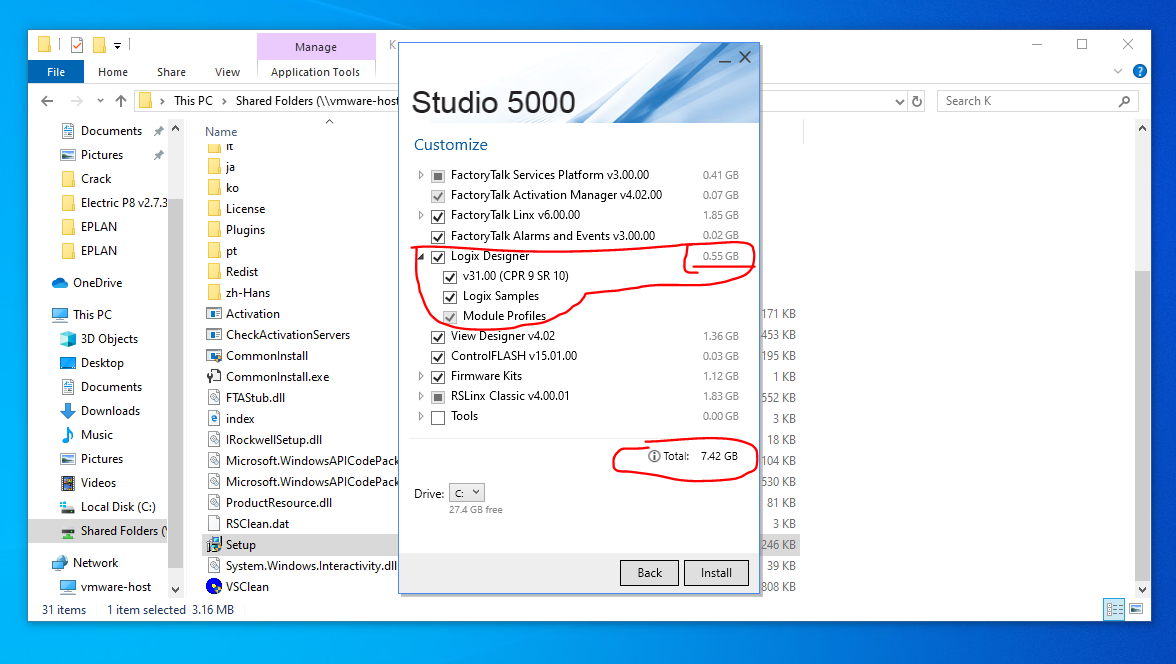The image size is (1176, 664).
Task: Expand the FactoryTalk Linx node
Action: pos(421,215)
